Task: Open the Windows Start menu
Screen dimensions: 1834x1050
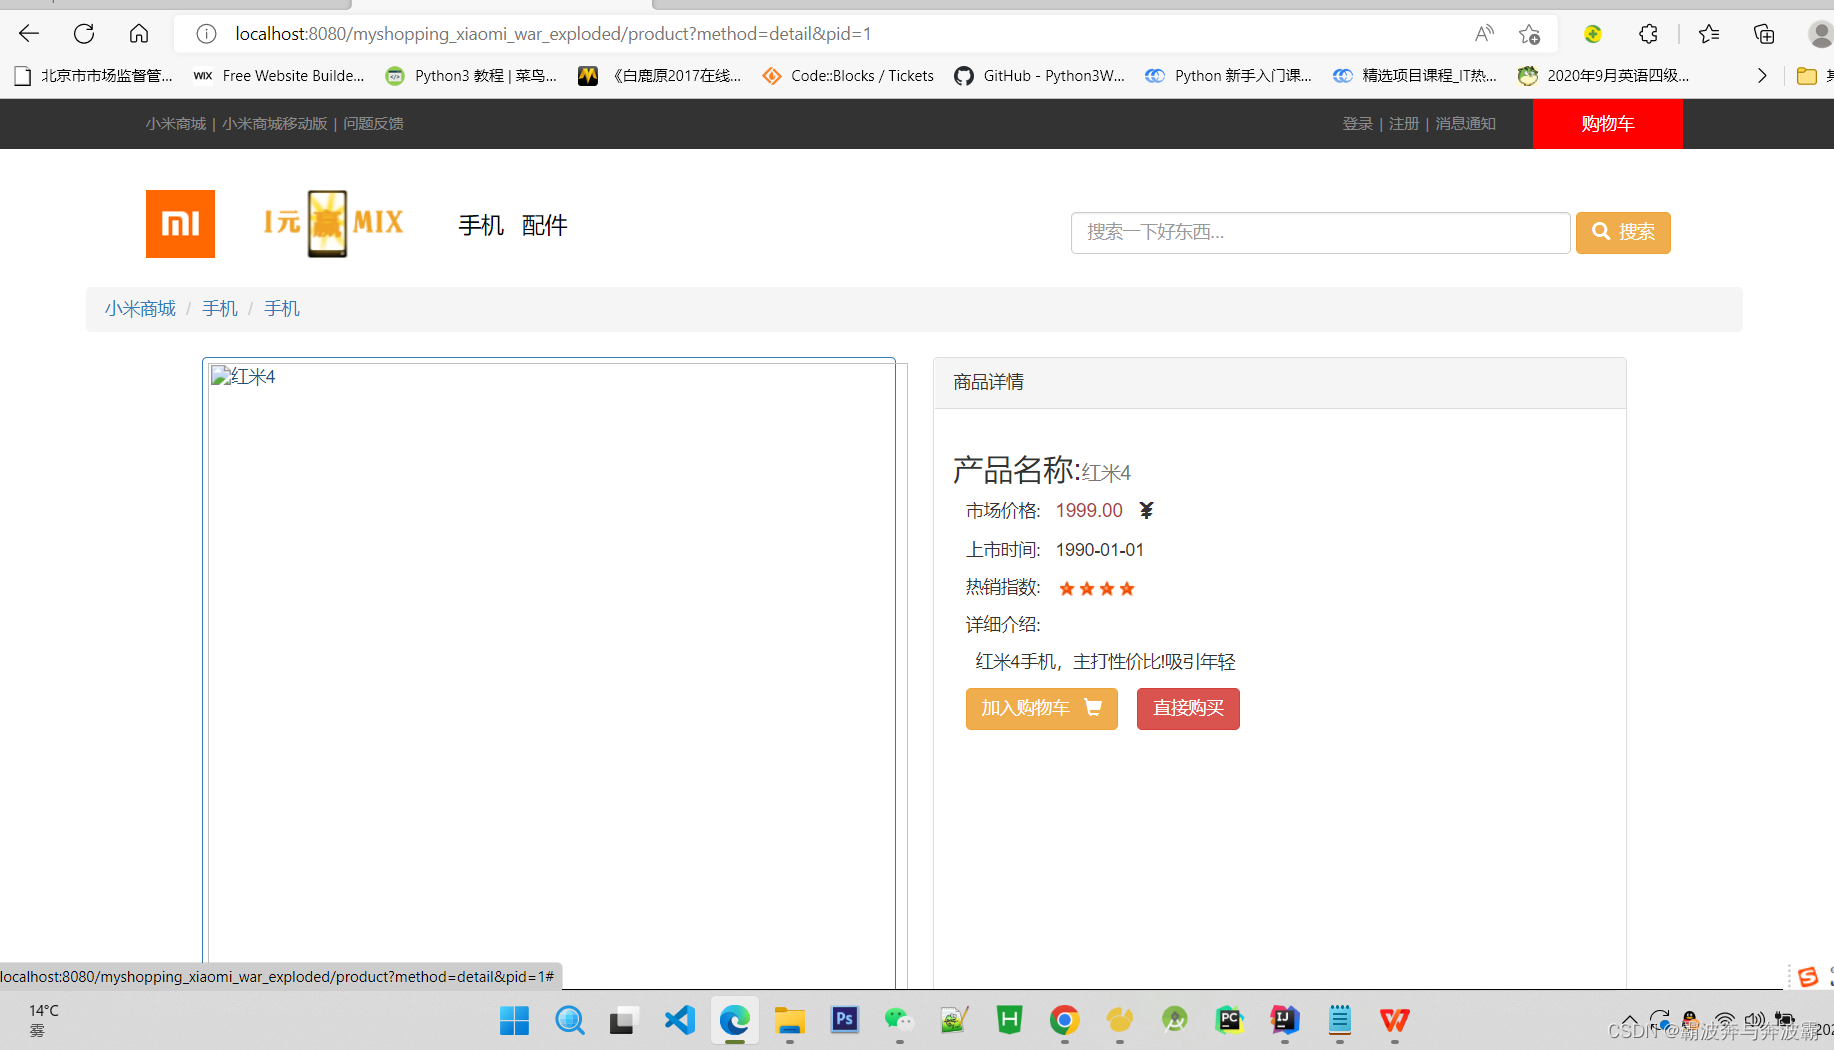Action: pos(514,1020)
